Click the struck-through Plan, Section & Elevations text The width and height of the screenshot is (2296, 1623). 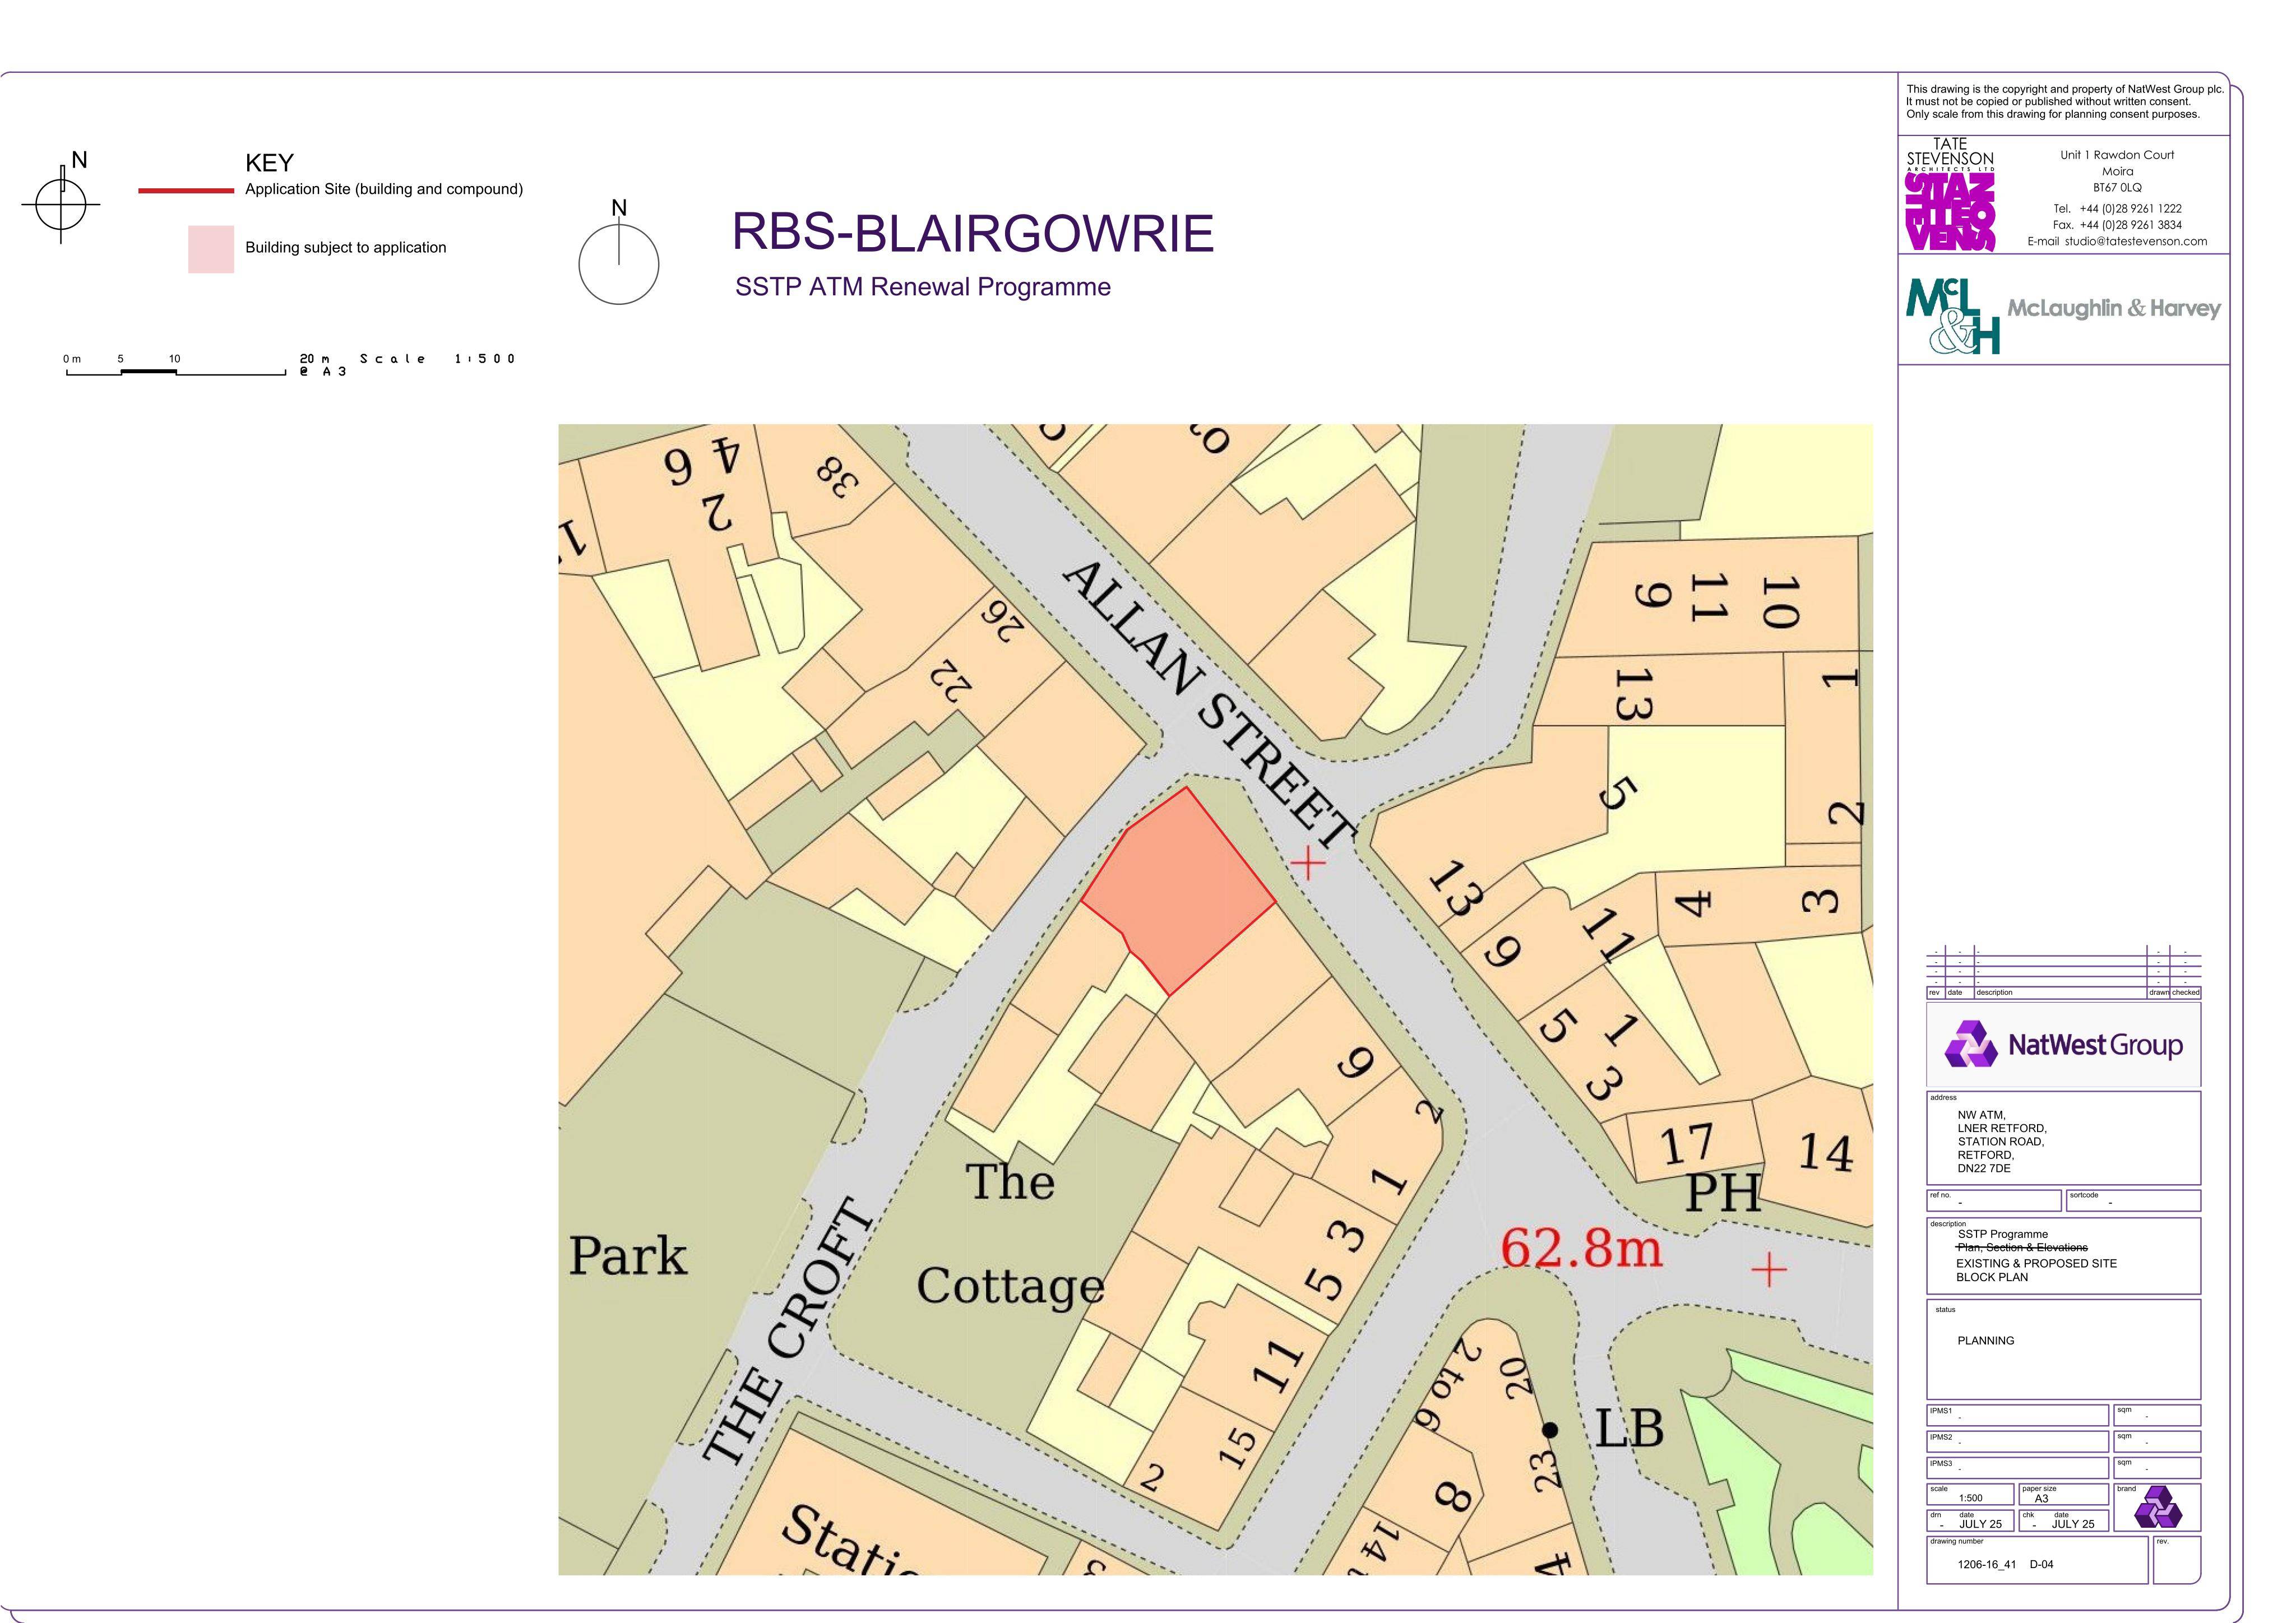click(2022, 1247)
